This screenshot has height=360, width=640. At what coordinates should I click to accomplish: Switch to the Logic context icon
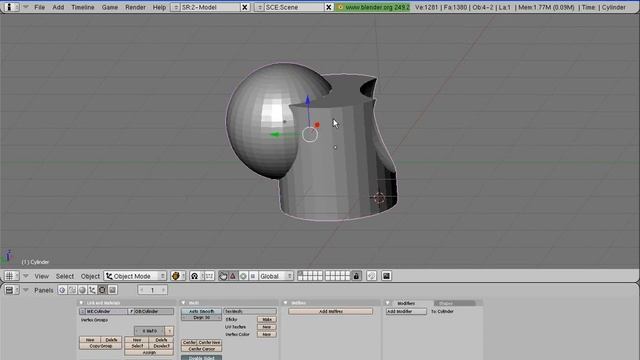[62, 290]
